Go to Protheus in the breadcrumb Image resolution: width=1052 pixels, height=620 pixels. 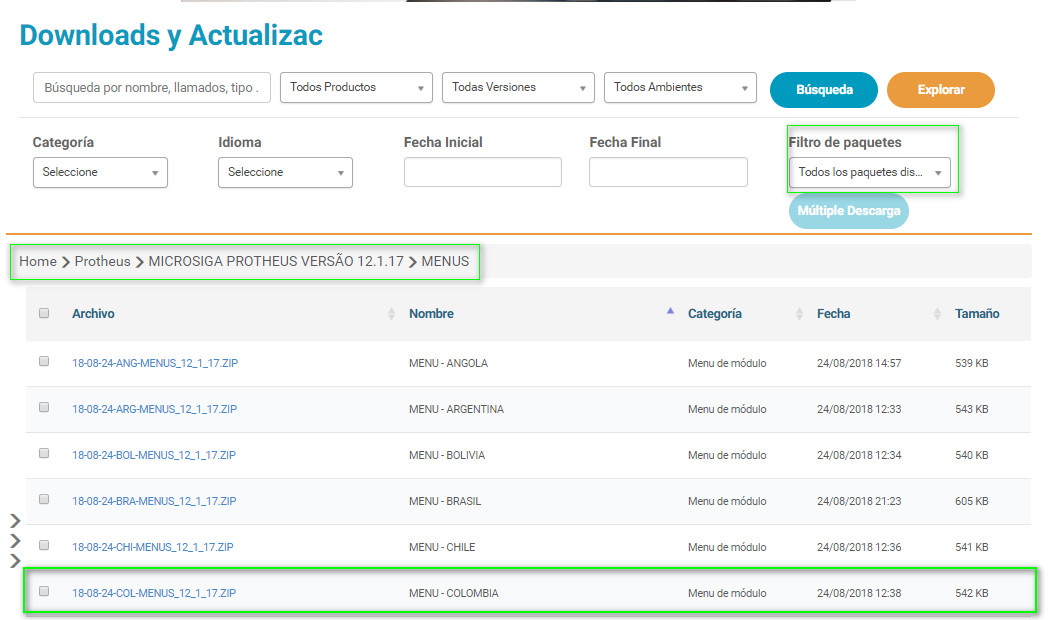click(x=103, y=261)
